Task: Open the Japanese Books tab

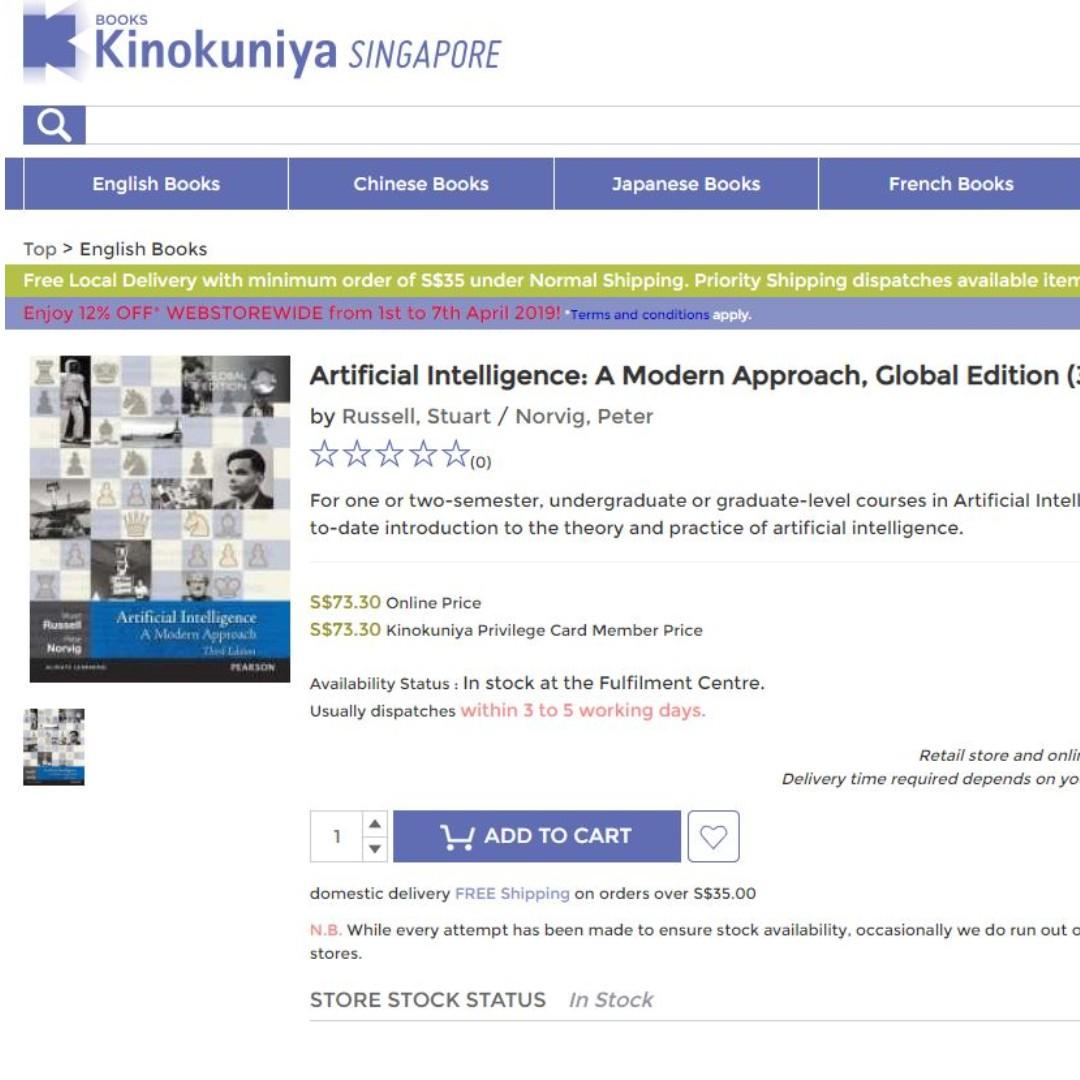Action: [686, 184]
